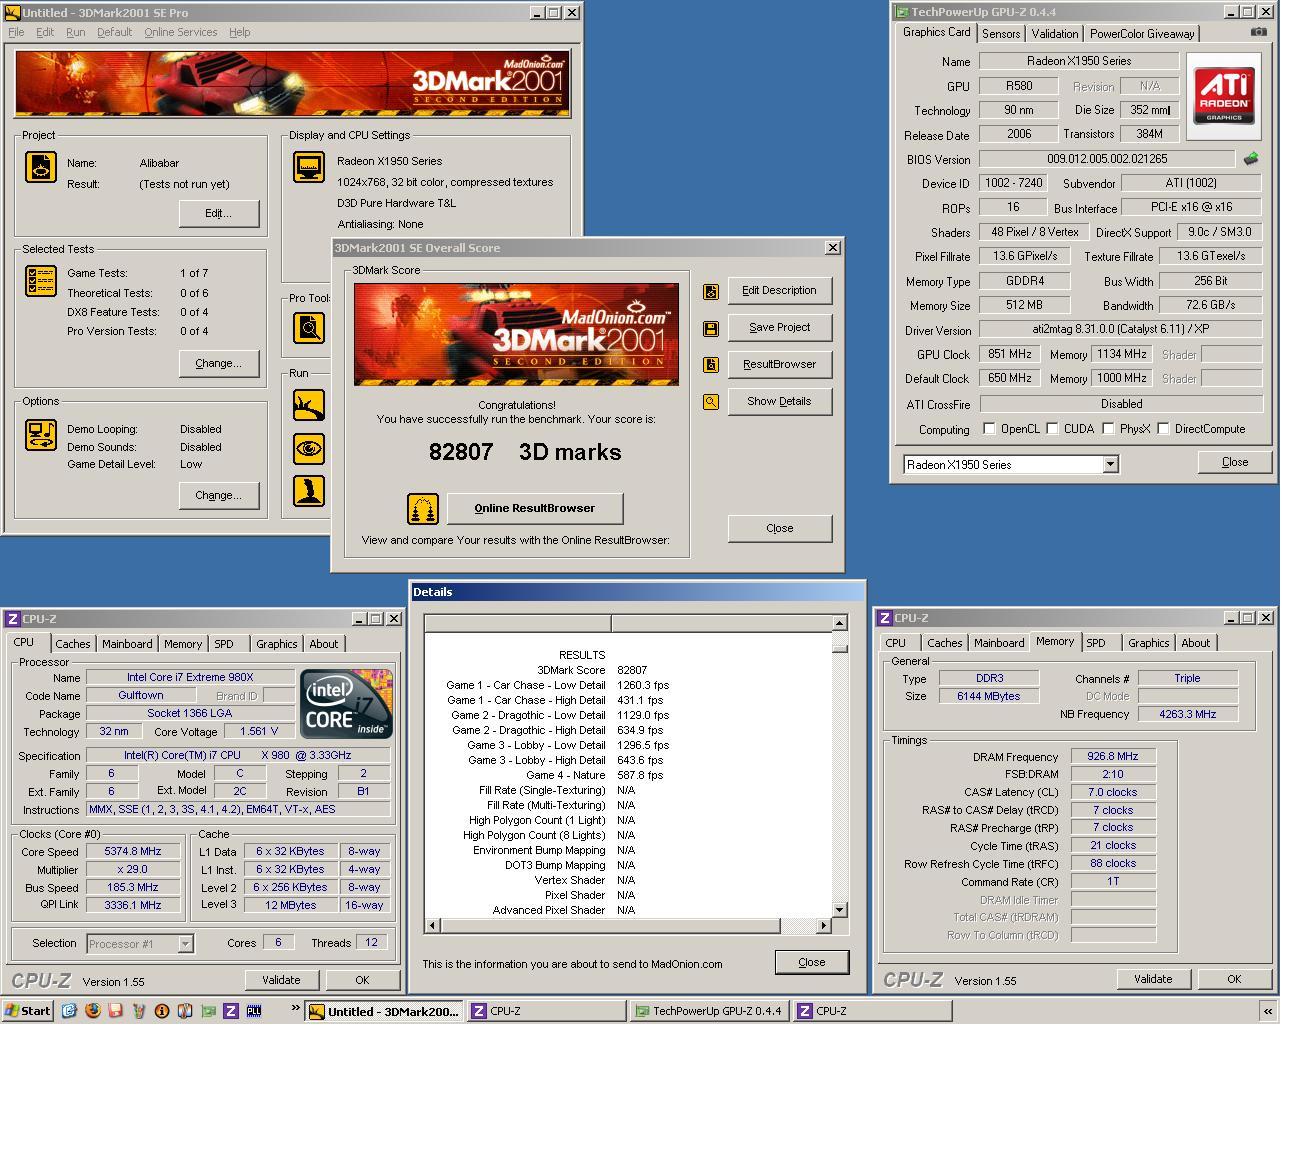Open Firefox from the quick launch bar
This screenshot has width=1300, height=1166.
pos(93,1011)
